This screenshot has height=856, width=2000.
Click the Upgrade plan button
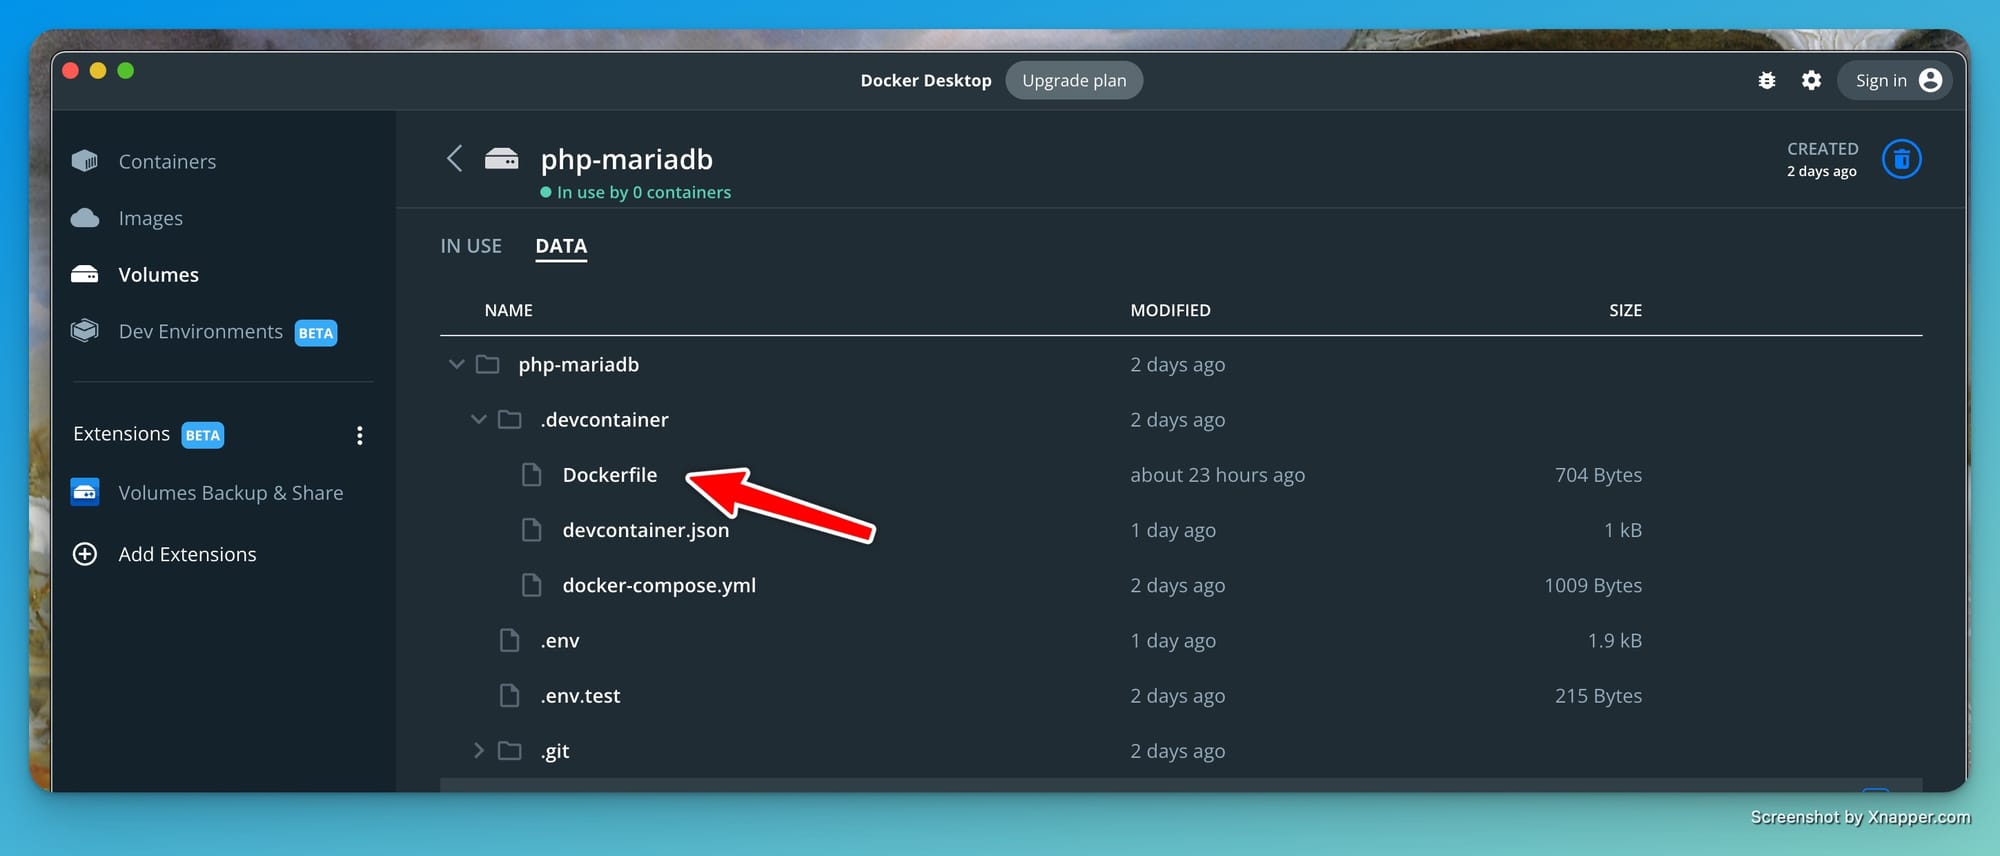pos(1074,80)
